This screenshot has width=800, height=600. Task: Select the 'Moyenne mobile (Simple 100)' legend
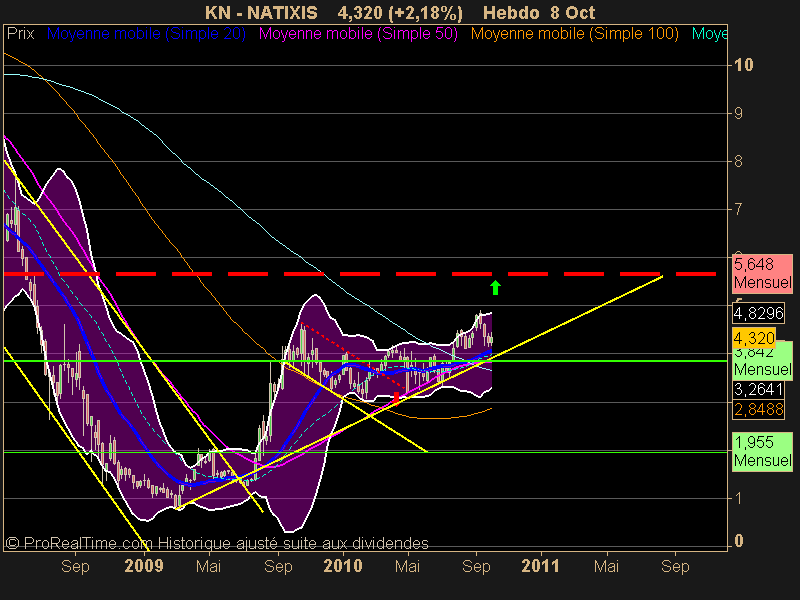[x=574, y=34]
